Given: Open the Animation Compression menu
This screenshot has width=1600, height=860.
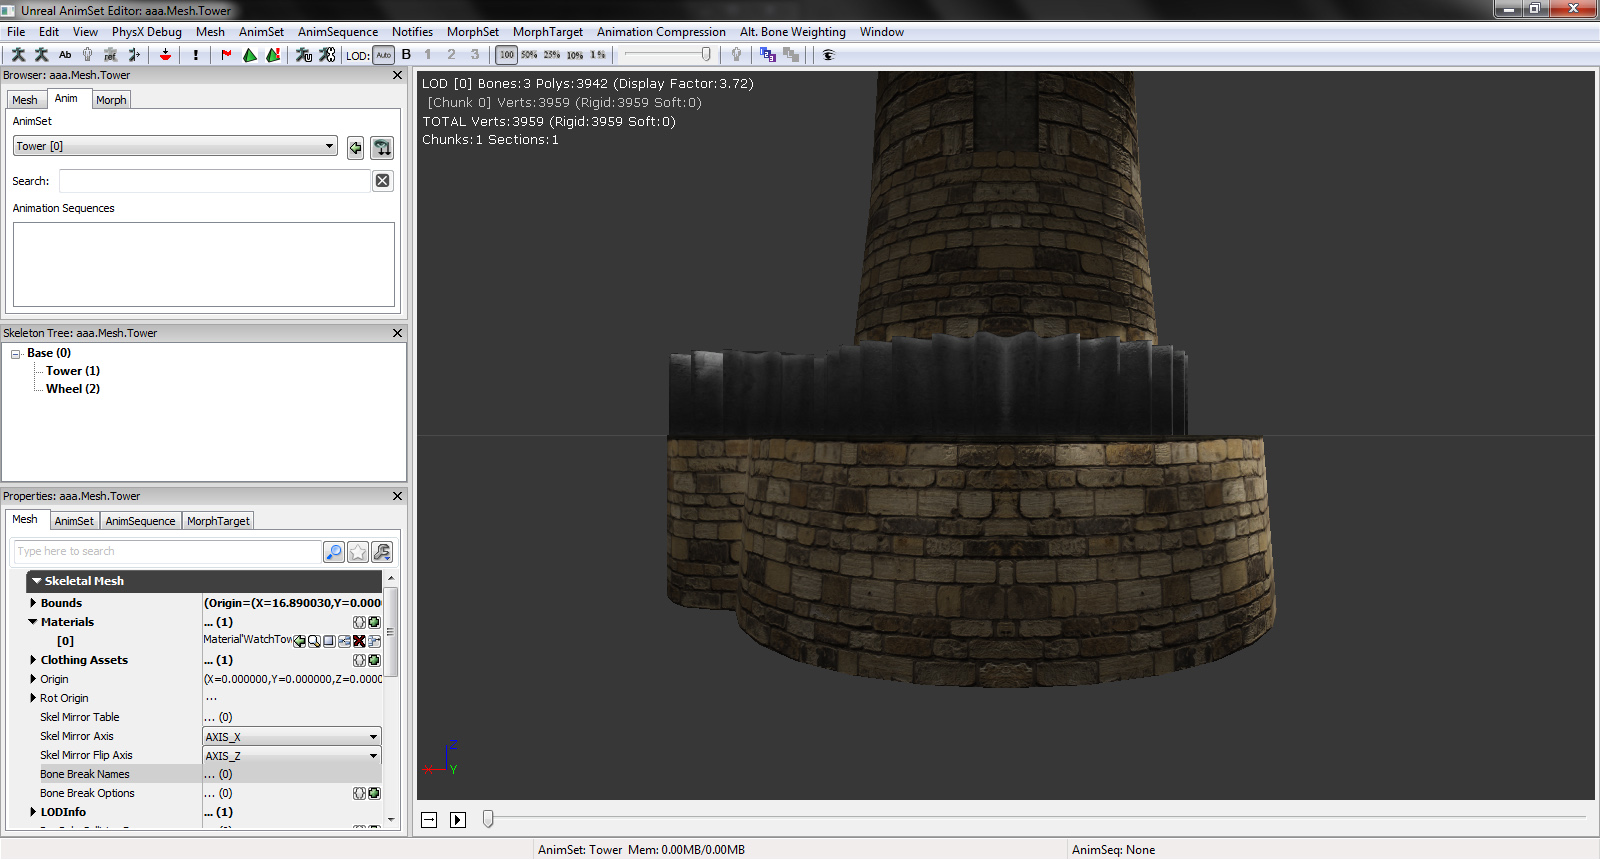Looking at the screenshot, I should click(x=661, y=32).
